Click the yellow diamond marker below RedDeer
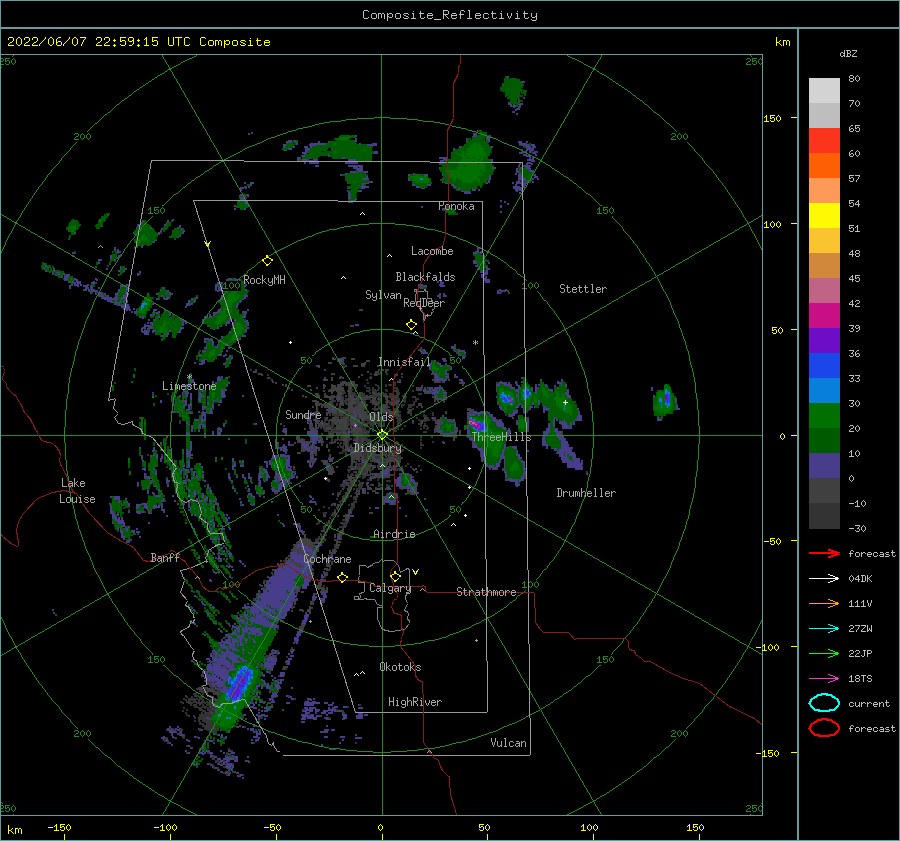 click(412, 324)
